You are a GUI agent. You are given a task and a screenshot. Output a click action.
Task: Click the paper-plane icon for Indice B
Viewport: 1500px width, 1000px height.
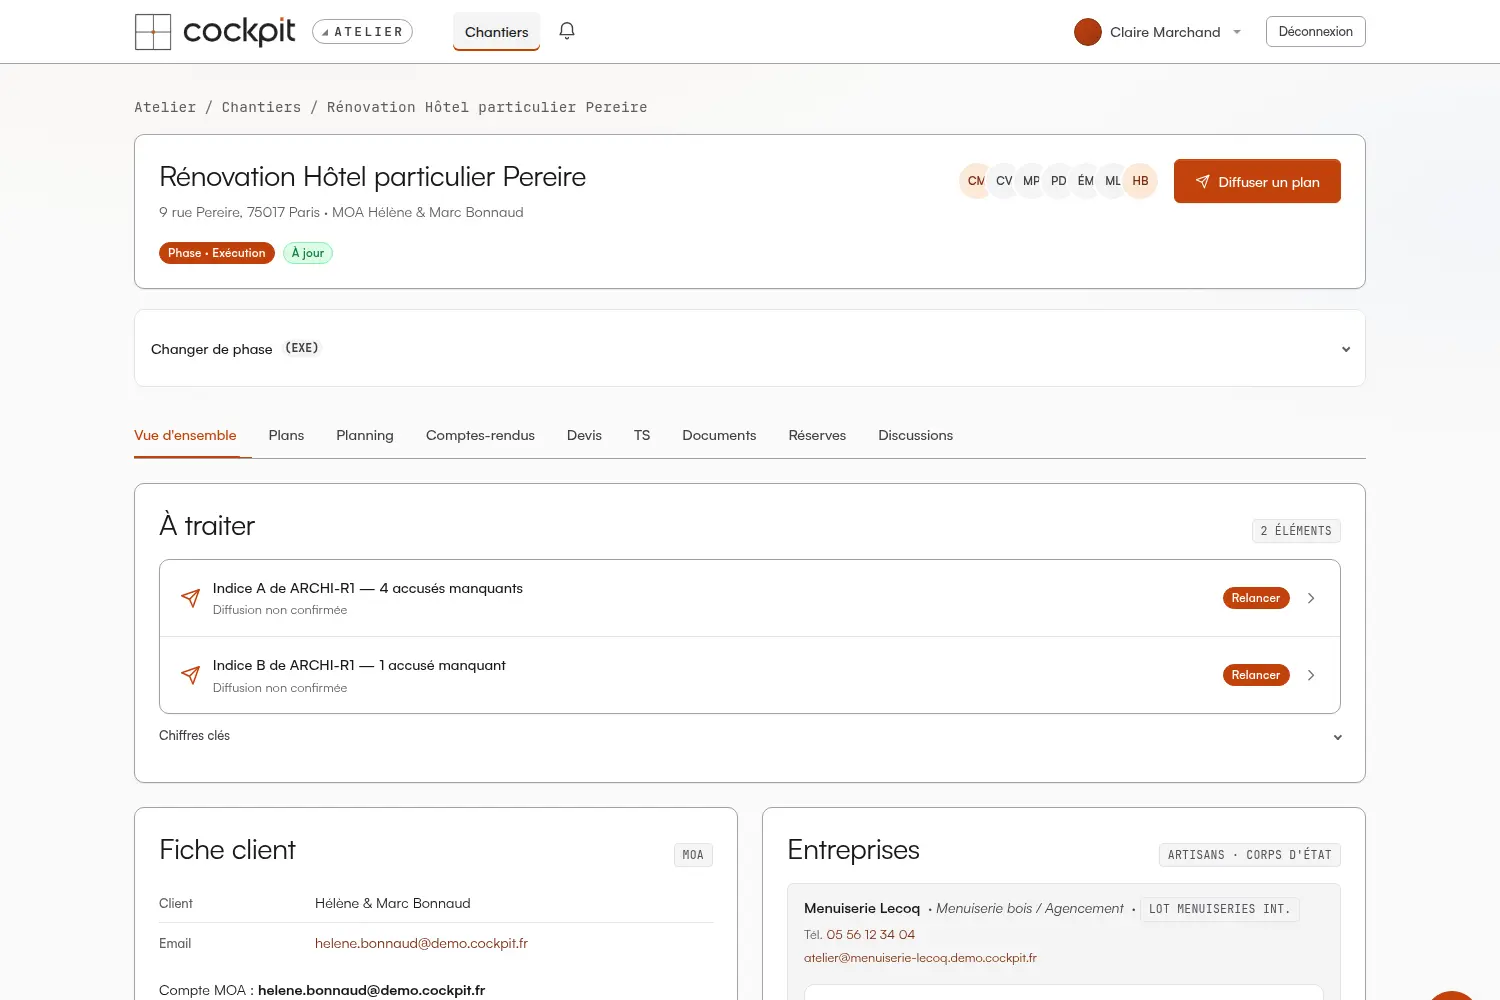[x=190, y=675]
